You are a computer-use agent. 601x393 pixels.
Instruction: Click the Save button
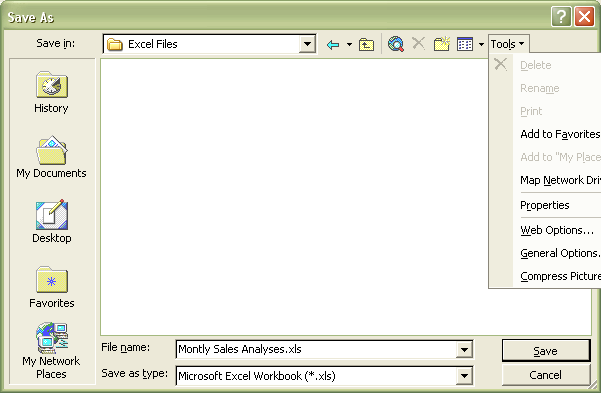pos(546,350)
